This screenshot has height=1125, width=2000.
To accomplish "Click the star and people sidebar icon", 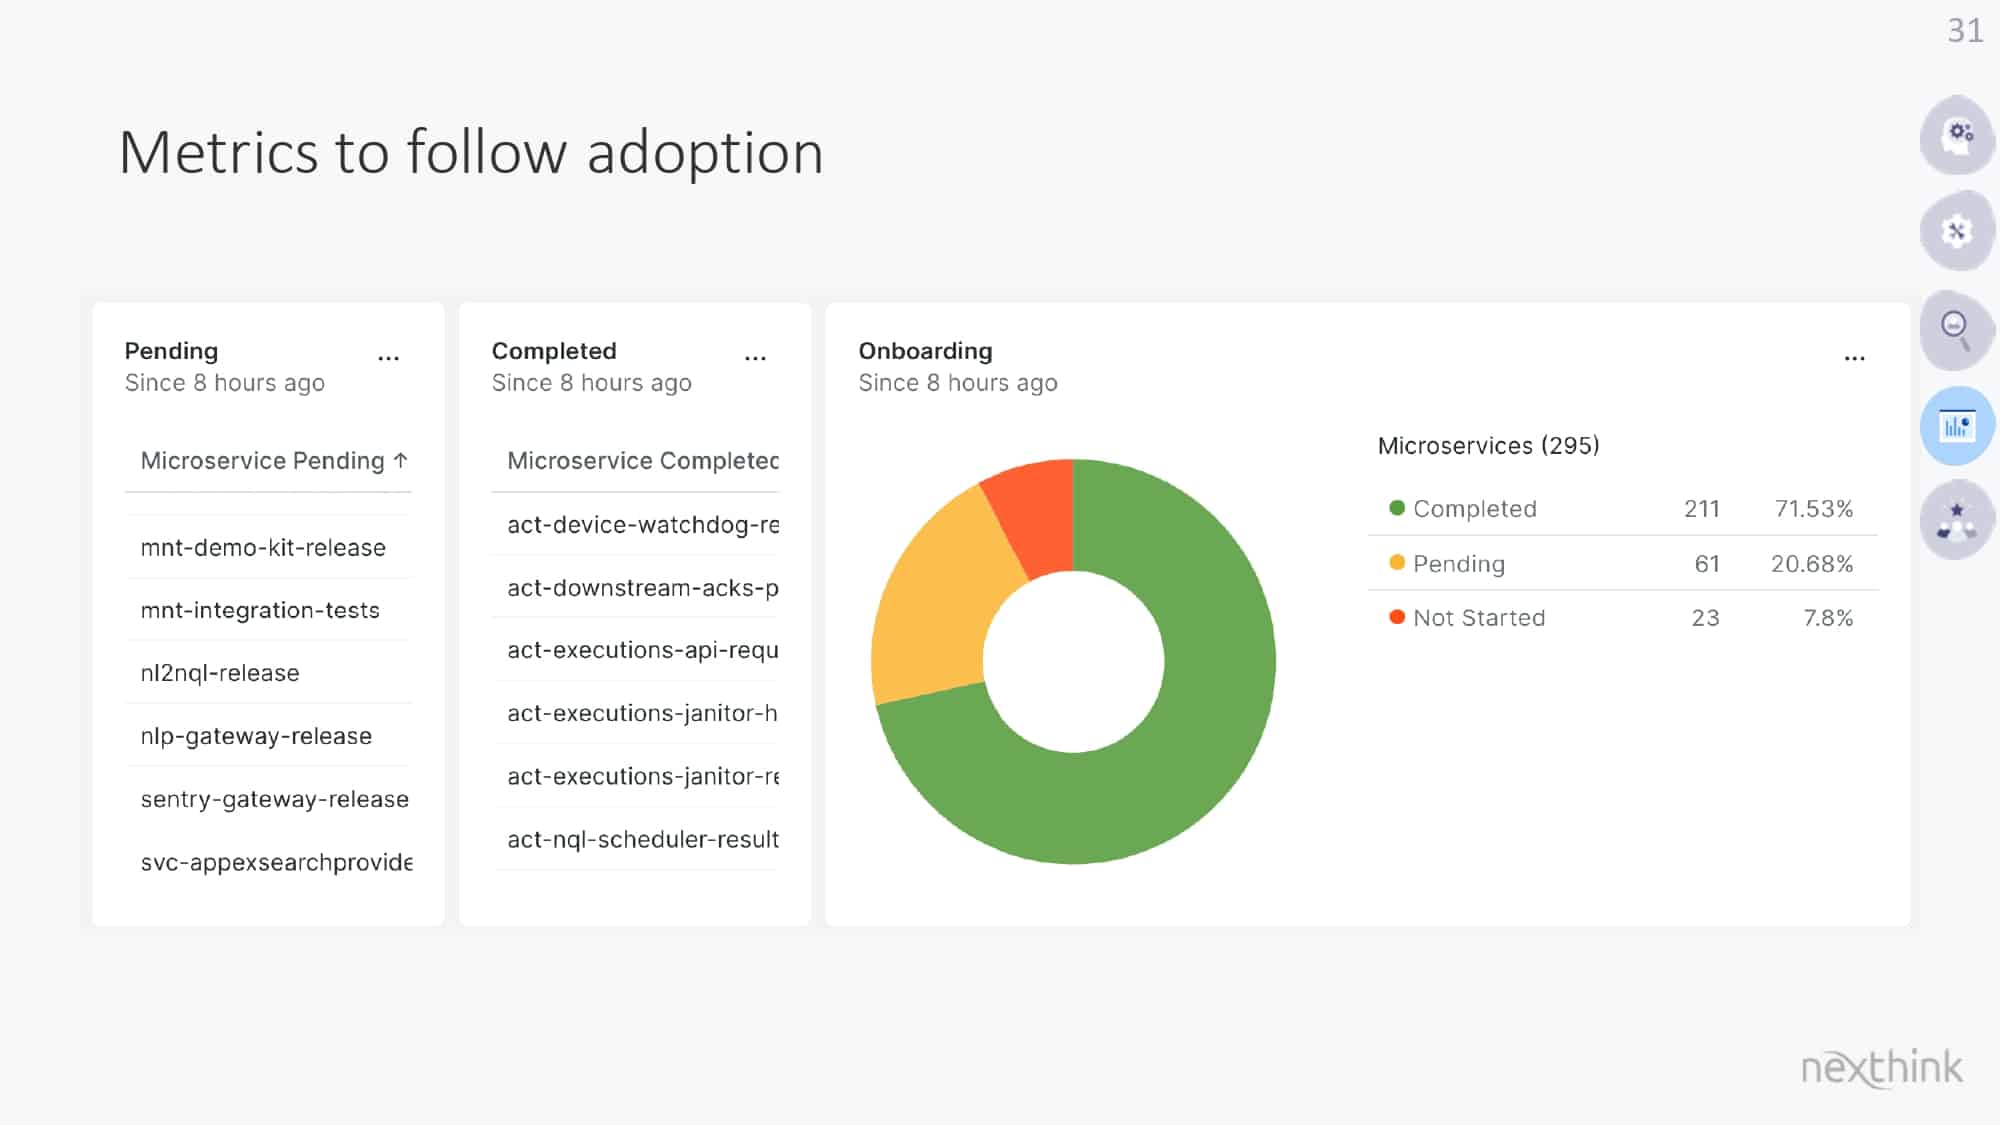I will coord(1958,520).
